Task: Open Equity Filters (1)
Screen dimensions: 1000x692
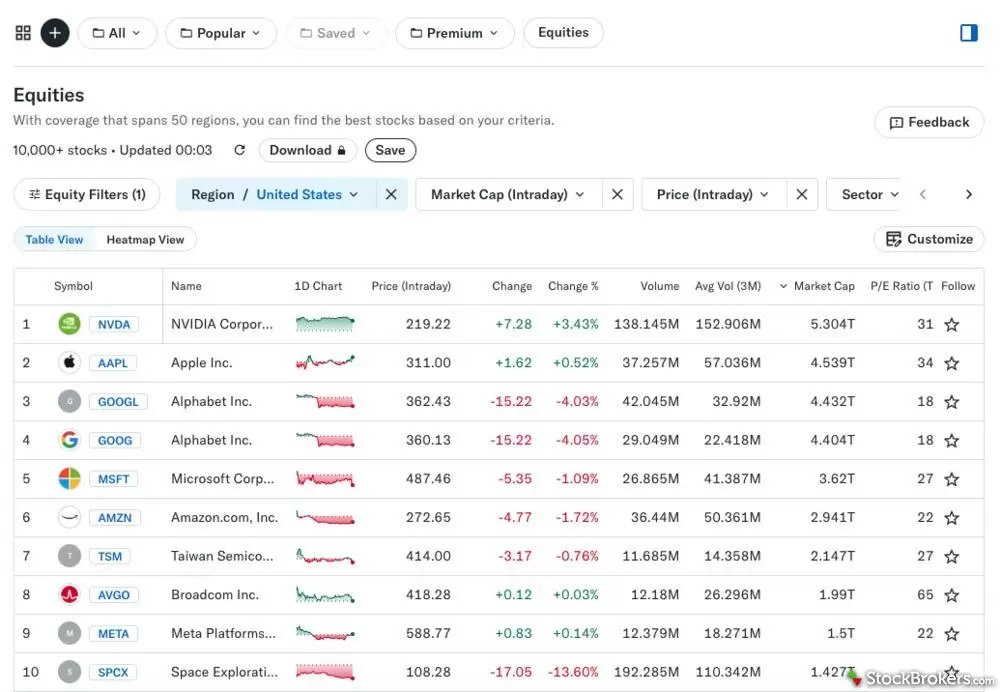Action: (x=87, y=195)
